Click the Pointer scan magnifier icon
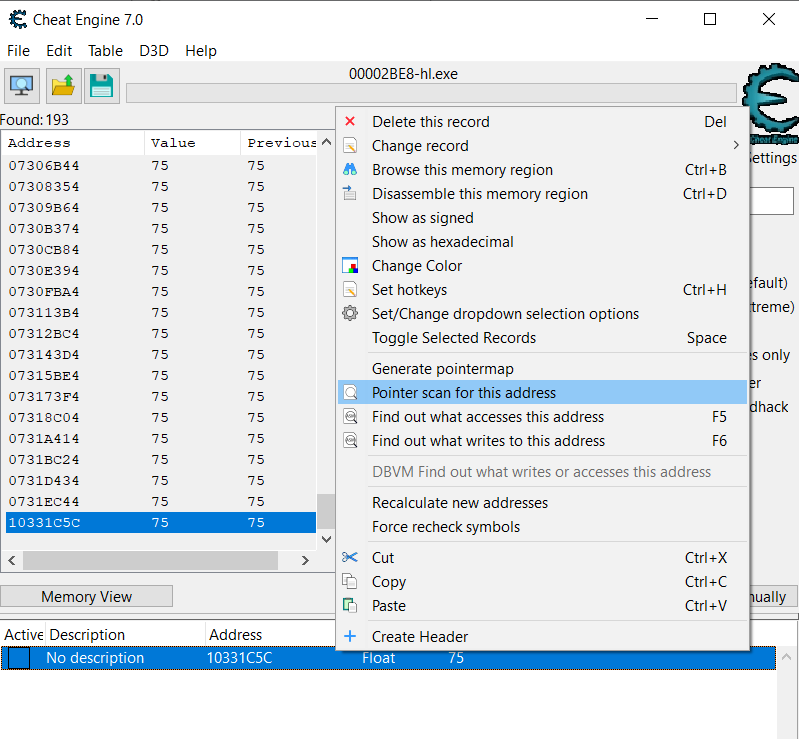799x739 pixels. 351,392
